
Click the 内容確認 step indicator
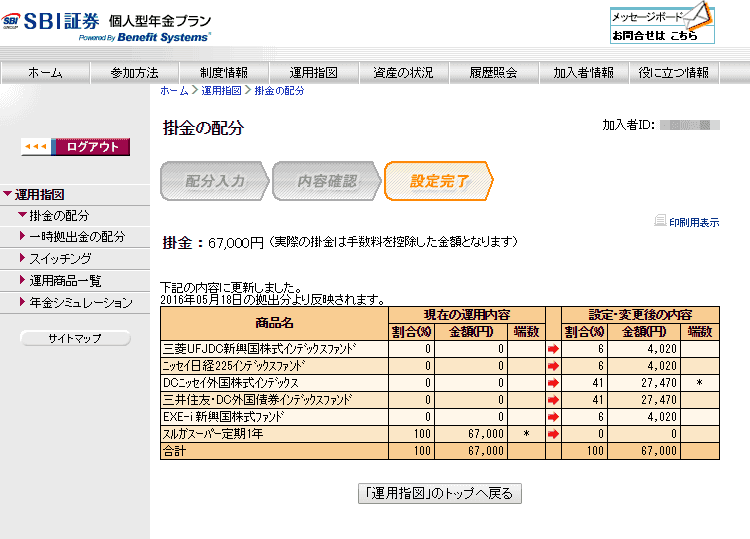pyautogui.click(x=327, y=181)
